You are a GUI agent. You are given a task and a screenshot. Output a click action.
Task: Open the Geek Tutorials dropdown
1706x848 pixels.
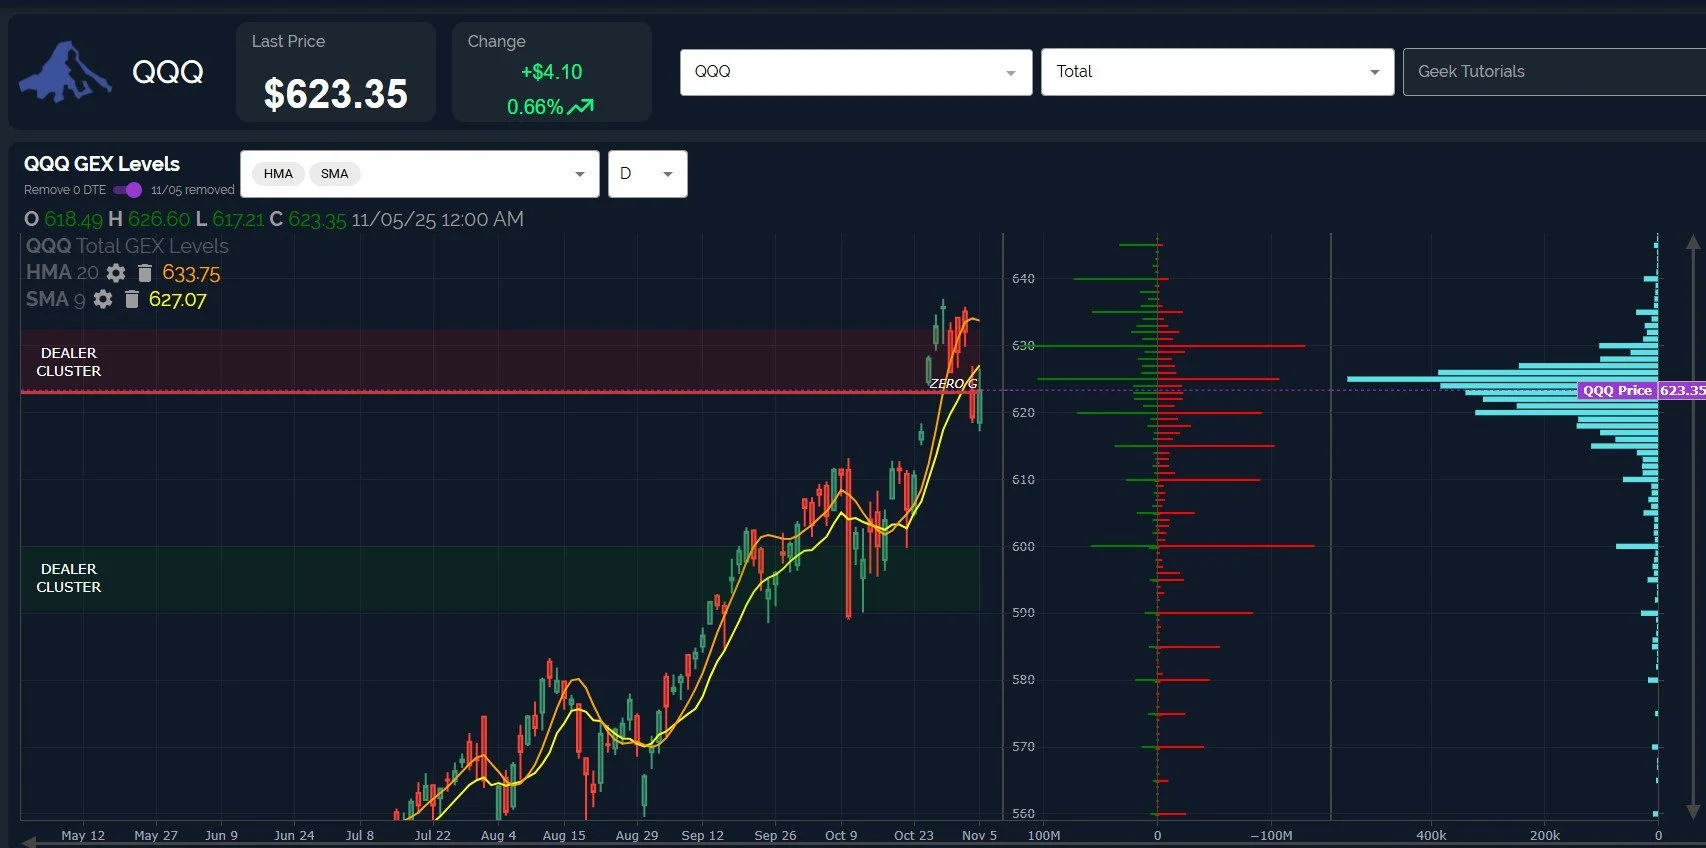pyautogui.click(x=1554, y=72)
